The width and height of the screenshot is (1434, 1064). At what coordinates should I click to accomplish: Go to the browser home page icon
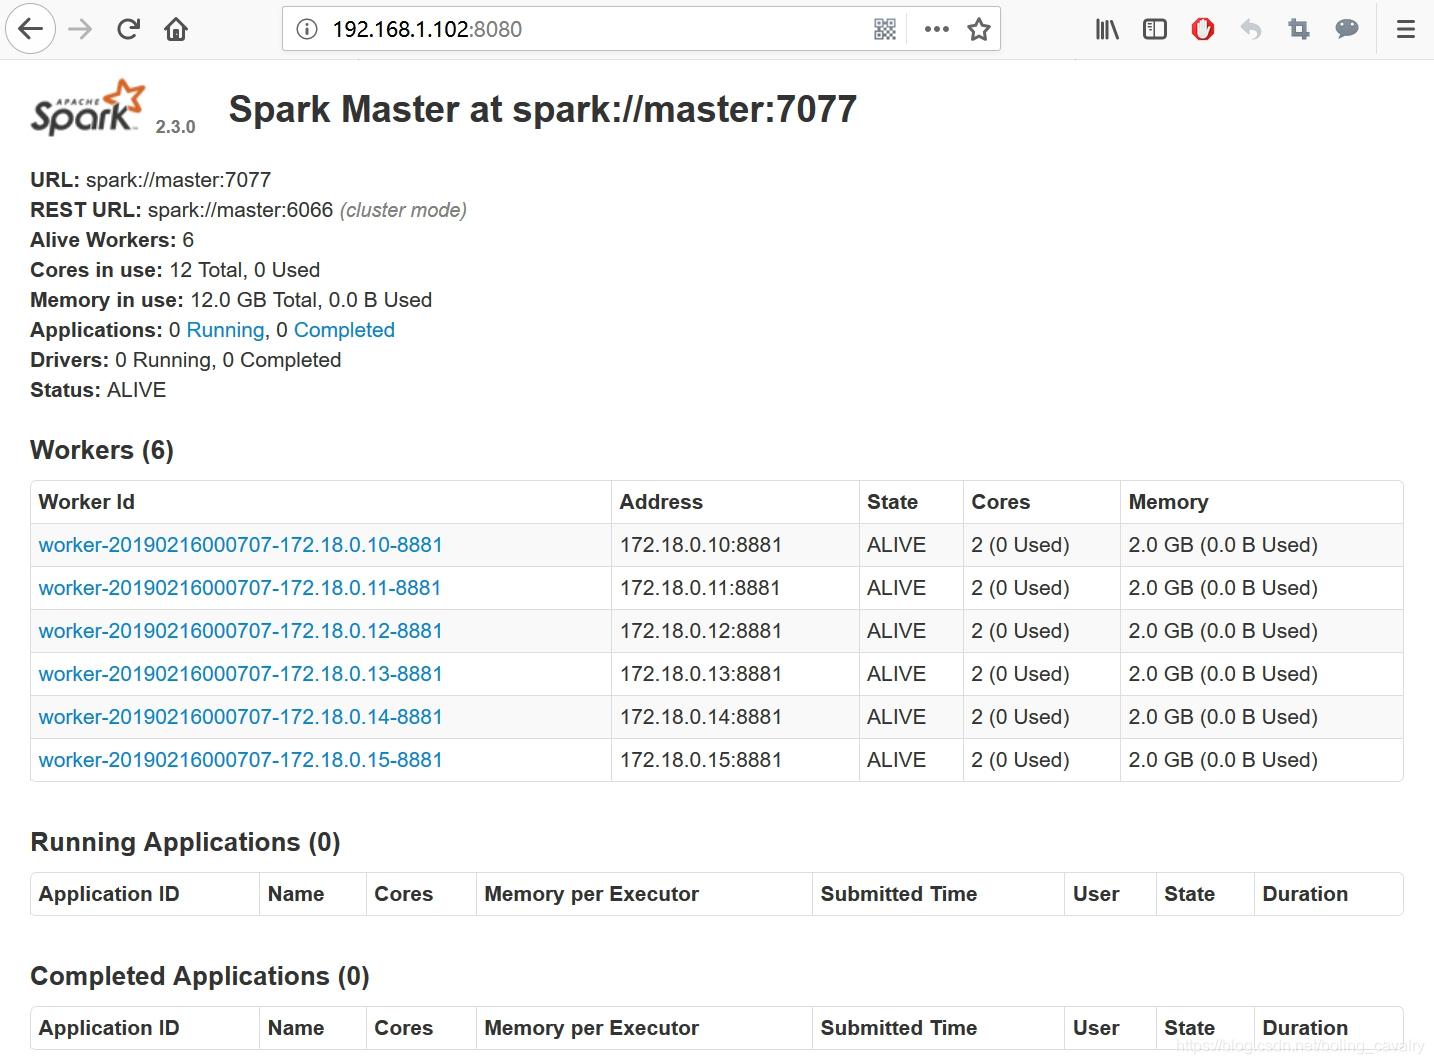[176, 29]
